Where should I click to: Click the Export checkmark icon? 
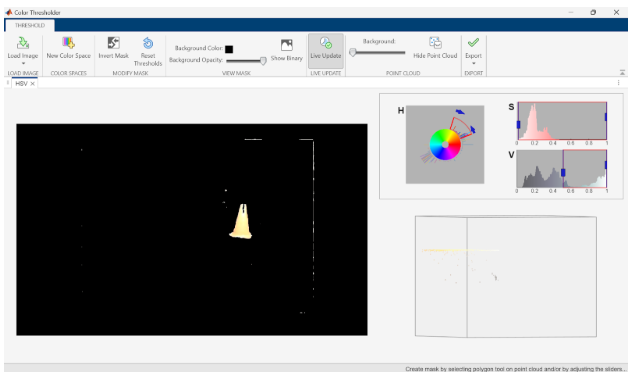click(473, 42)
